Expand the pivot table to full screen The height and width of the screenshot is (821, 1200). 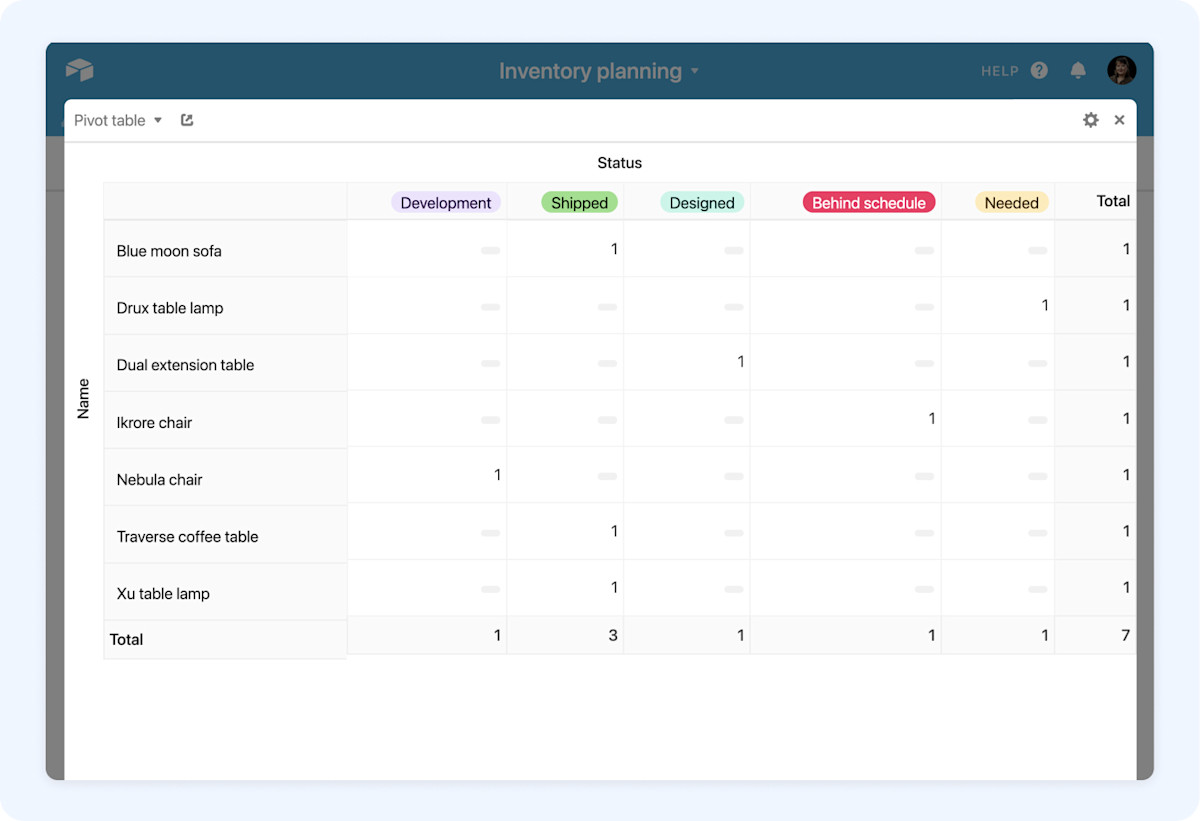[186, 119]
